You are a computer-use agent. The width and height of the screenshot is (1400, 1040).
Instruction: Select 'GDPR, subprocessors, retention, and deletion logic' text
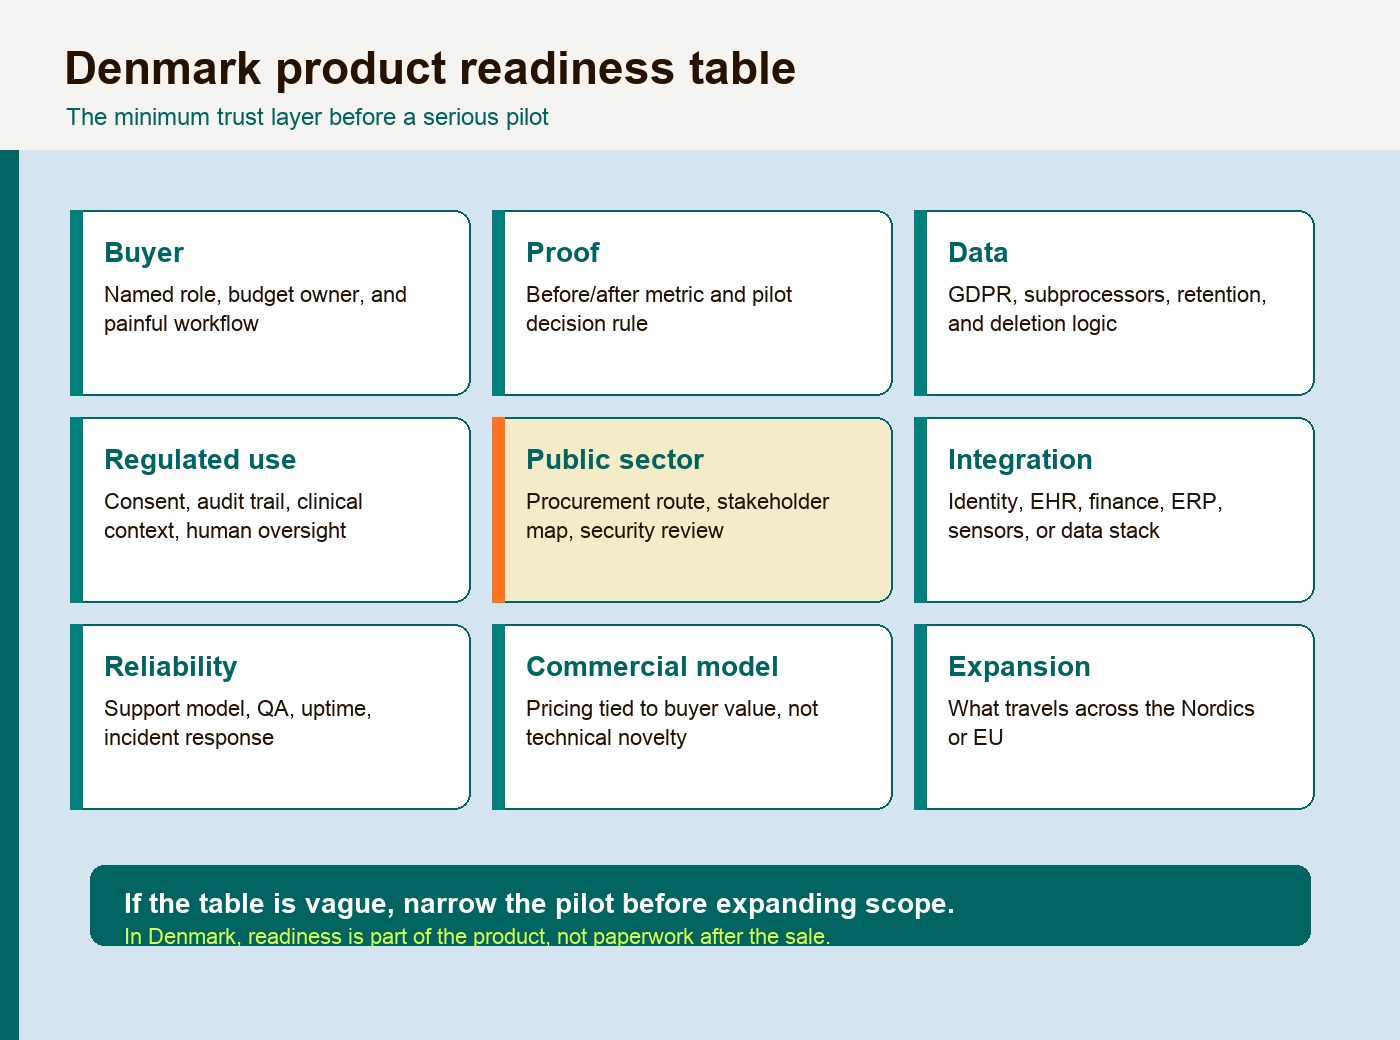tap(1107, 309)
